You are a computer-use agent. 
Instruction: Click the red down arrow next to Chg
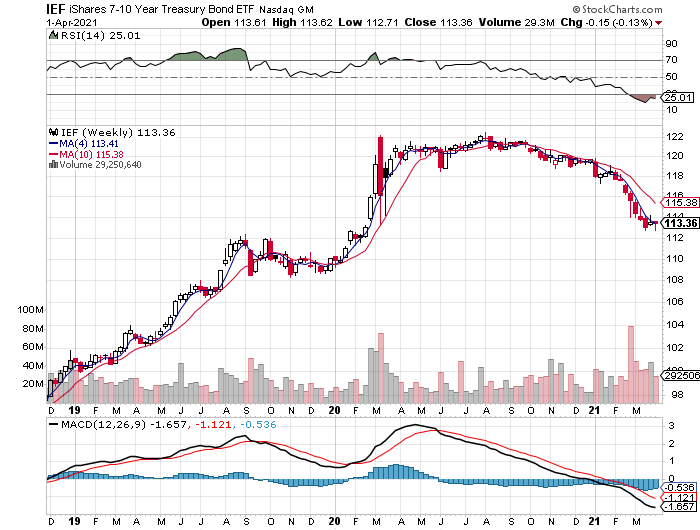659,23
